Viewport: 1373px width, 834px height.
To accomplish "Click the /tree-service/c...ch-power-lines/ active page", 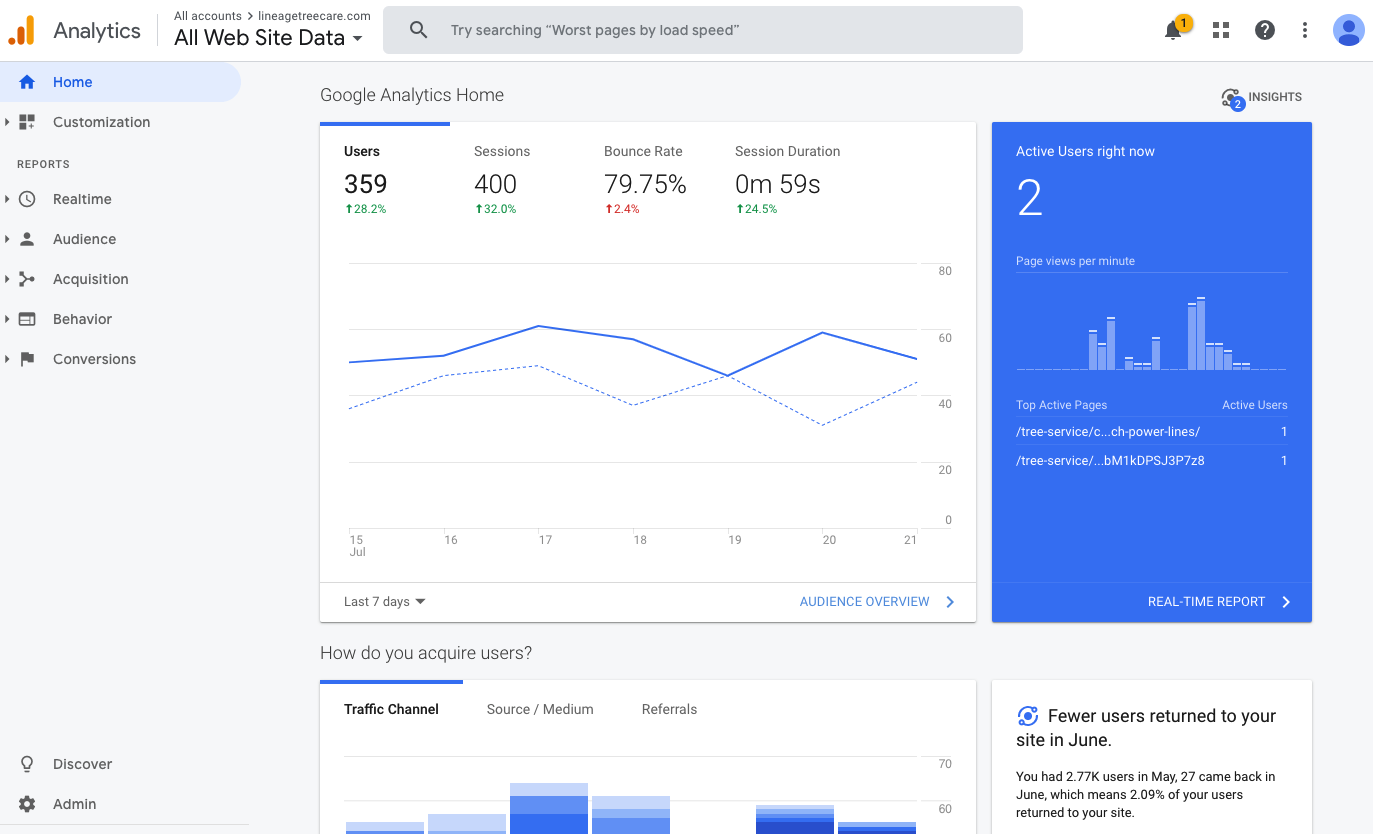I will [1107, 432].
